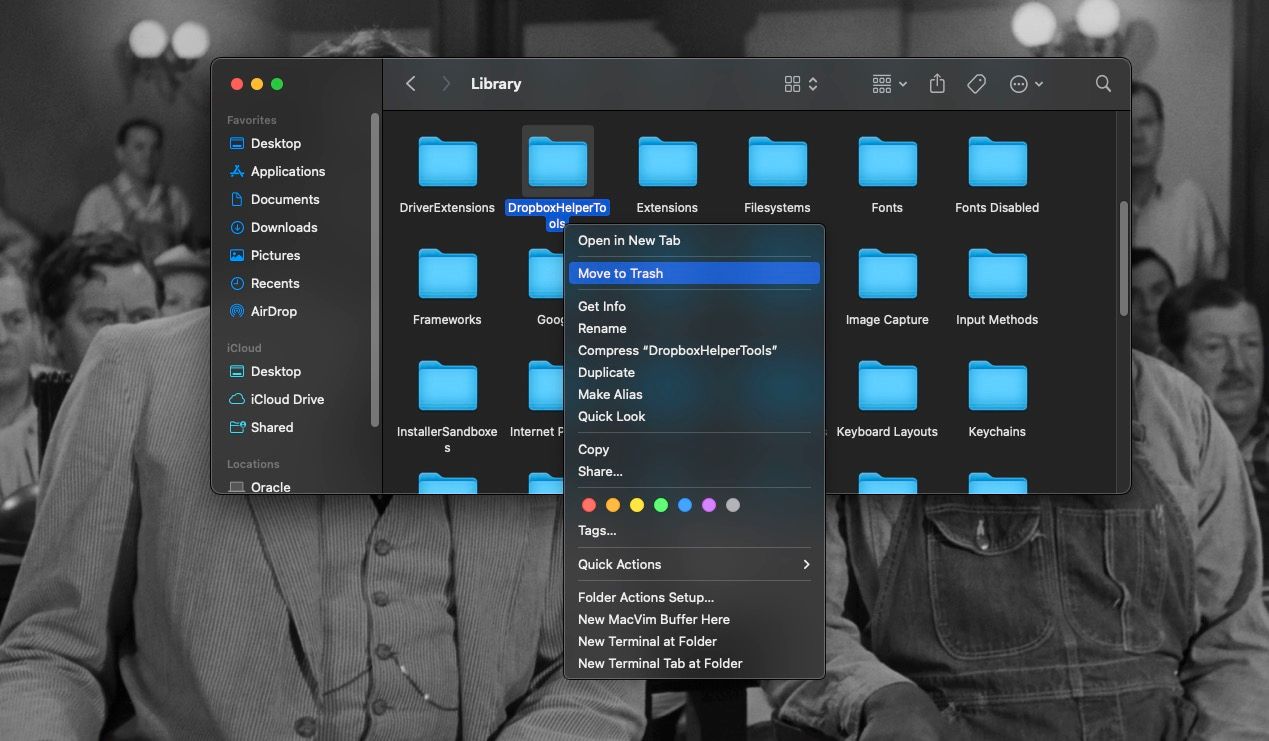Open Quick Actions submenu

click(x=620, y=564)
